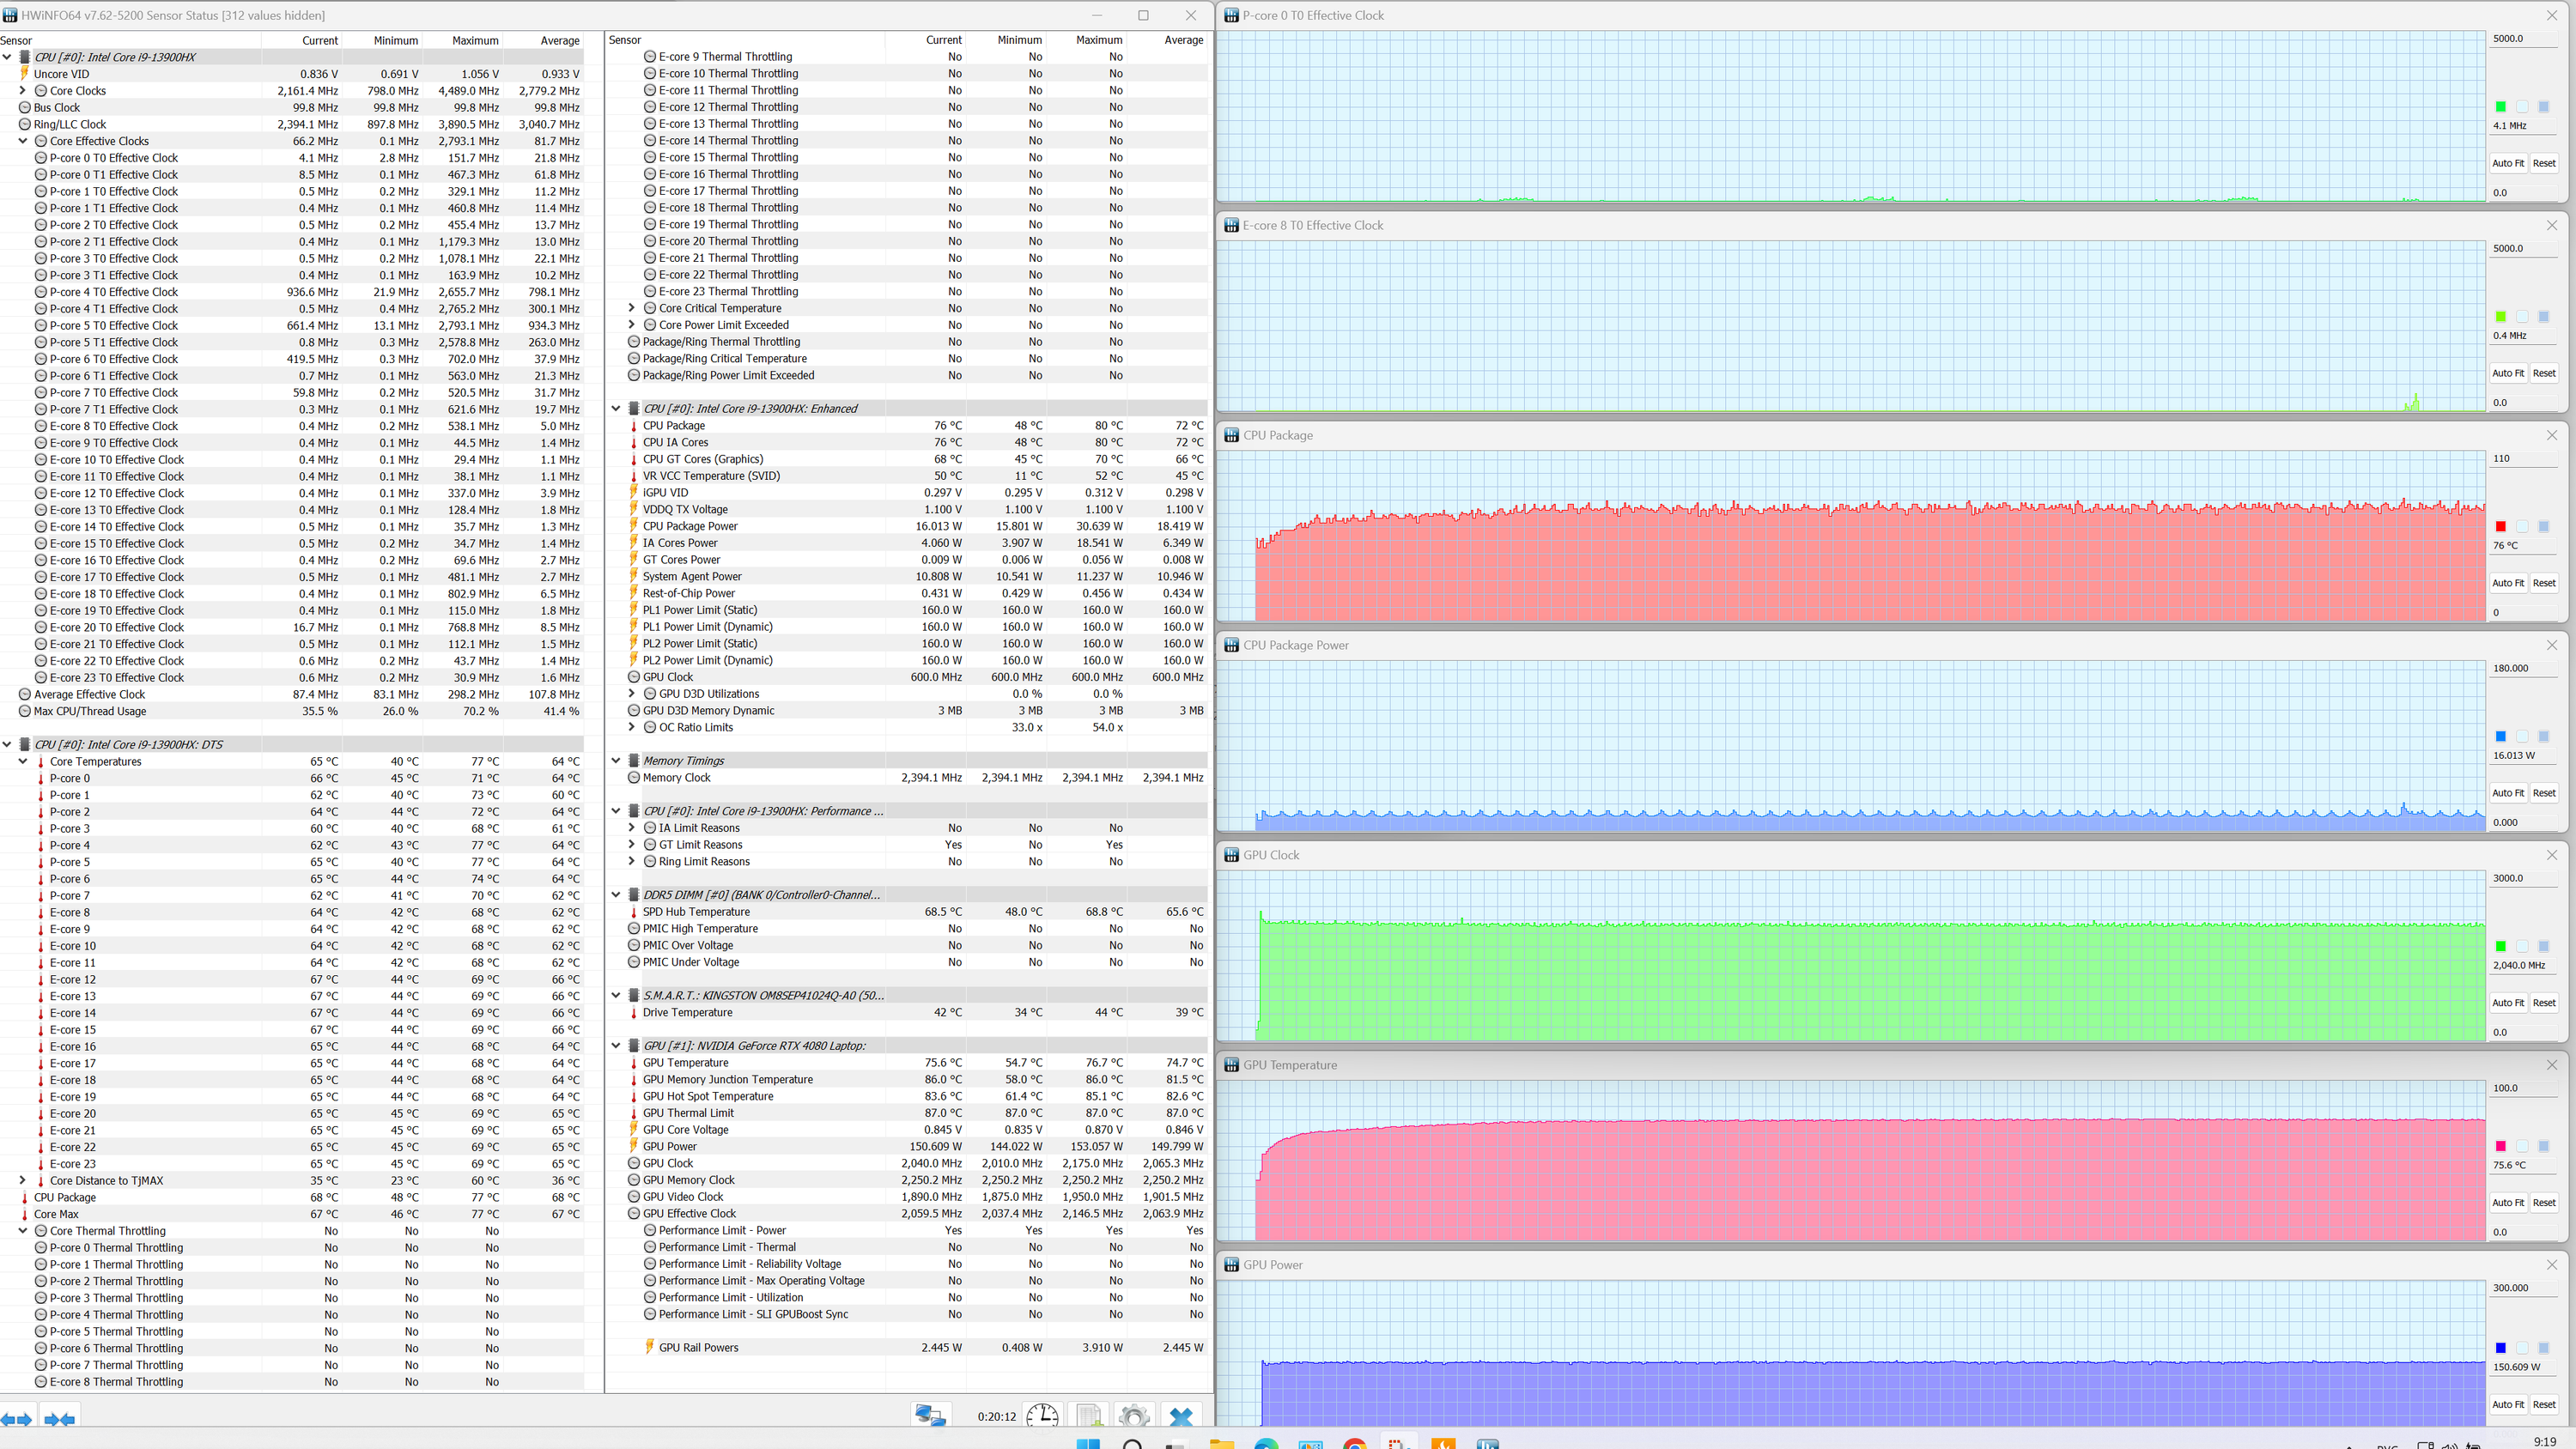Start logging with the sheet icon
This screenshot has width=2576, height=1449.
tap(1088, 1415)
